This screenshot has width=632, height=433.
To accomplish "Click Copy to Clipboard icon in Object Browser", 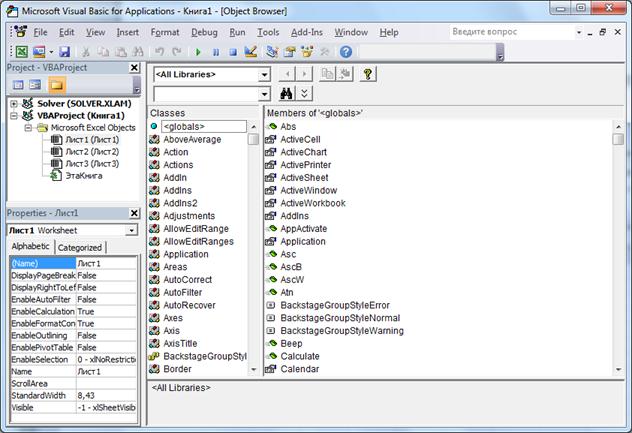I will (x=327, y=74).
